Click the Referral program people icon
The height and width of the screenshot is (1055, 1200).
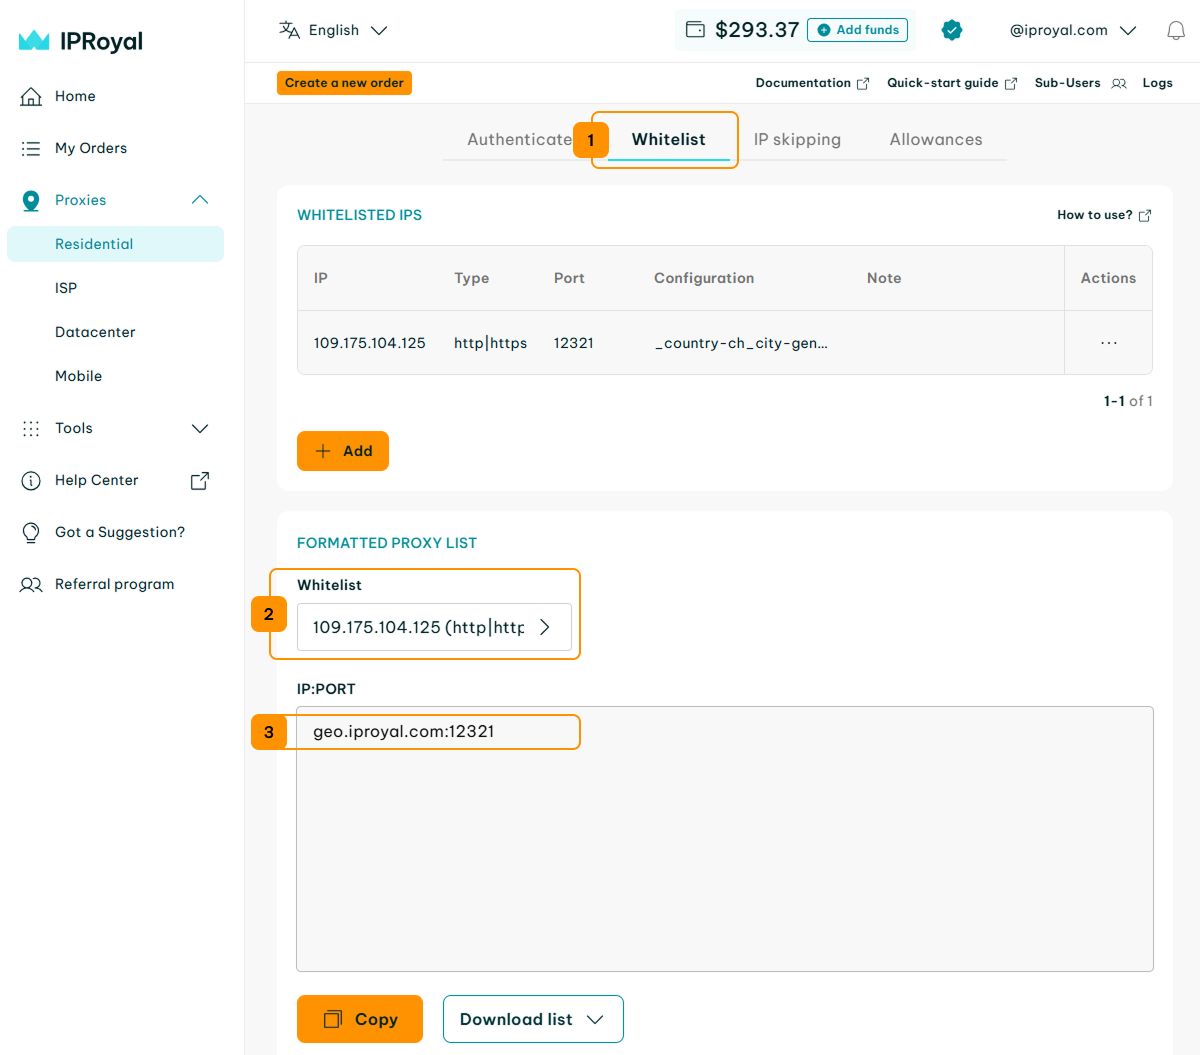(31, 584)
